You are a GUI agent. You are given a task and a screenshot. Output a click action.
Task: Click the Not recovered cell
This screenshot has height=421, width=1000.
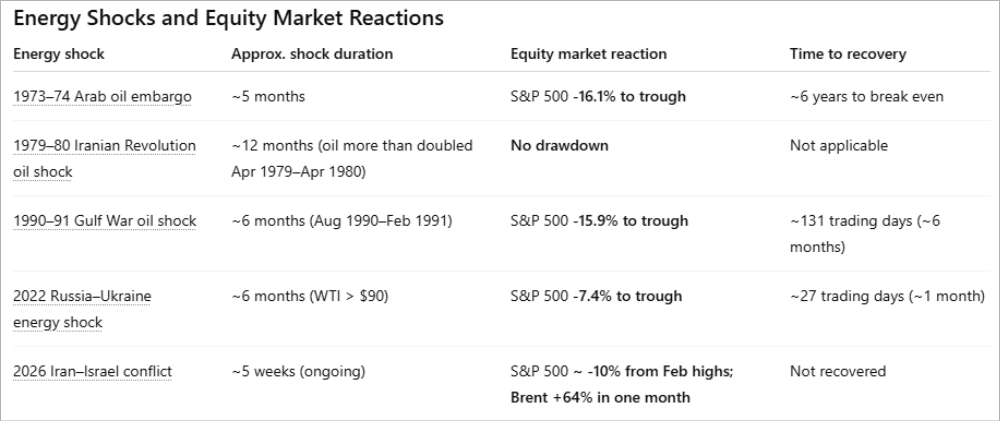pyautogui.click(x=837, y=371)
